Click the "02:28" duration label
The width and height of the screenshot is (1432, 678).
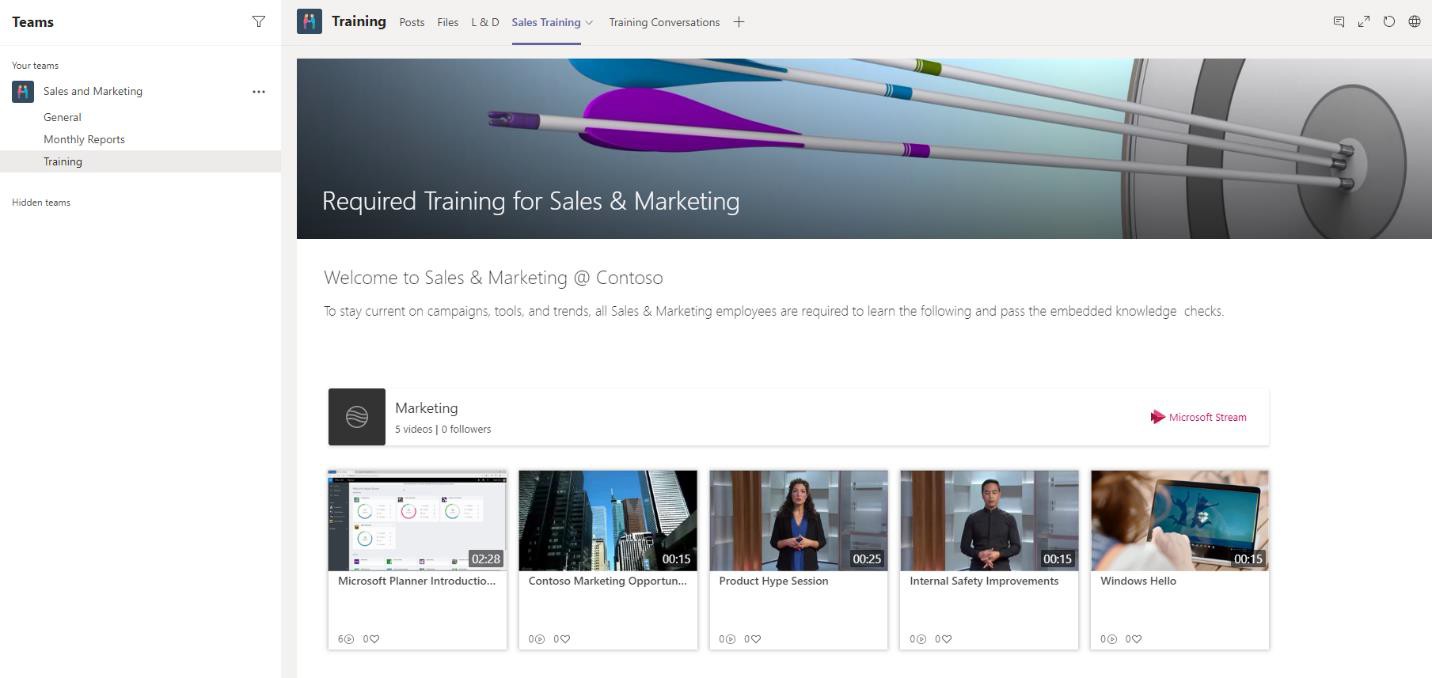[486, 559]
